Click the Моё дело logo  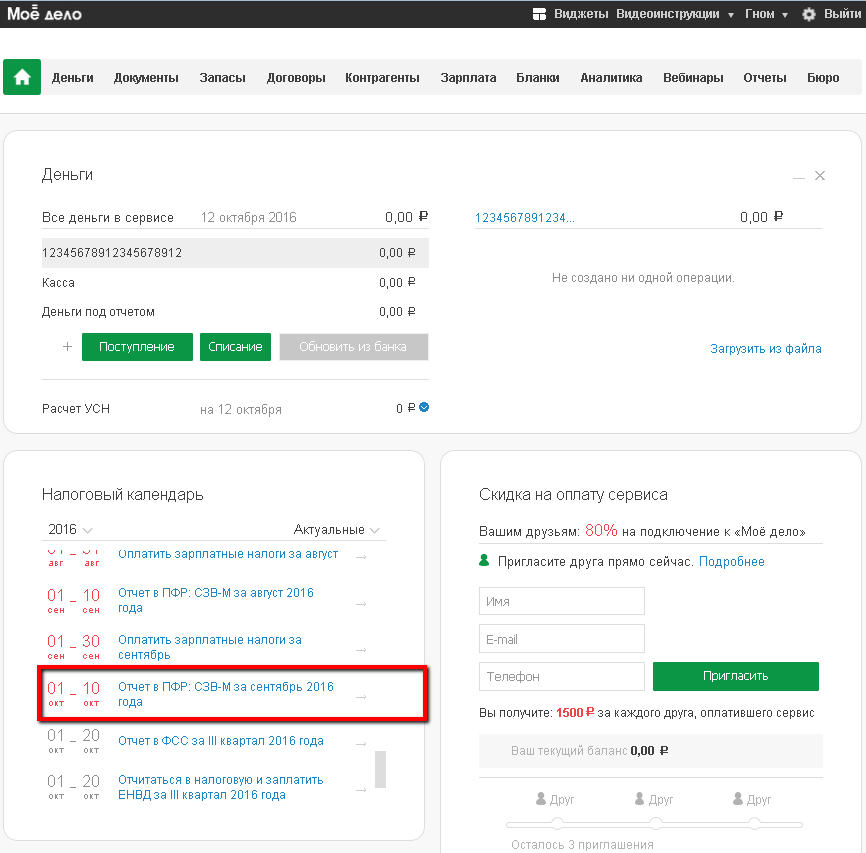[44, 13]
